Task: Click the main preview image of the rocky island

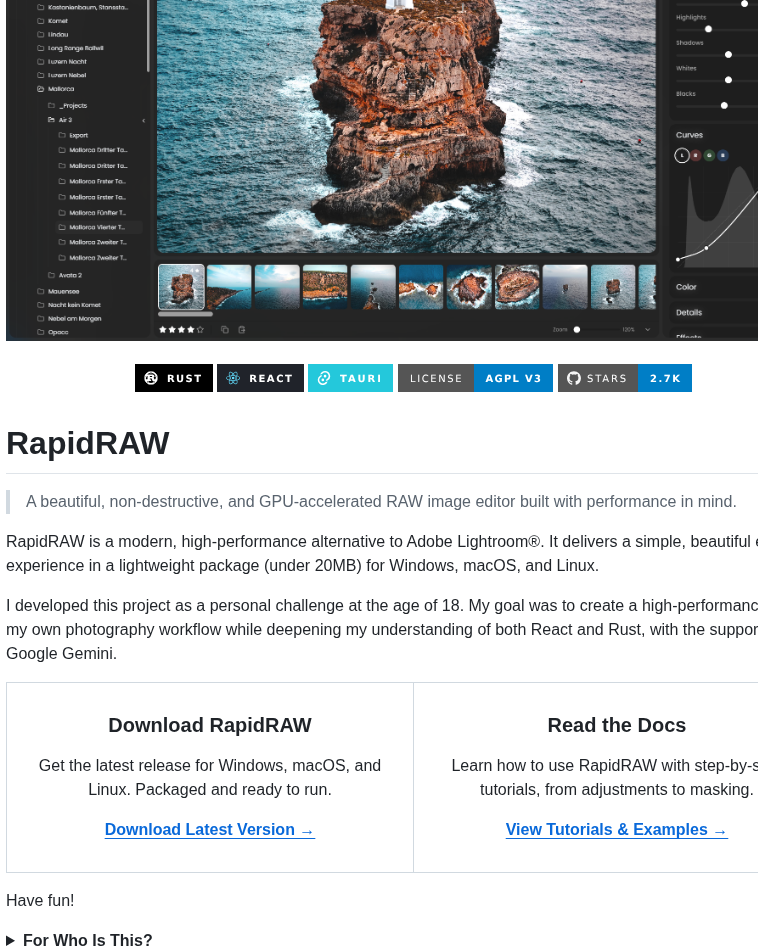Action: 407,126
